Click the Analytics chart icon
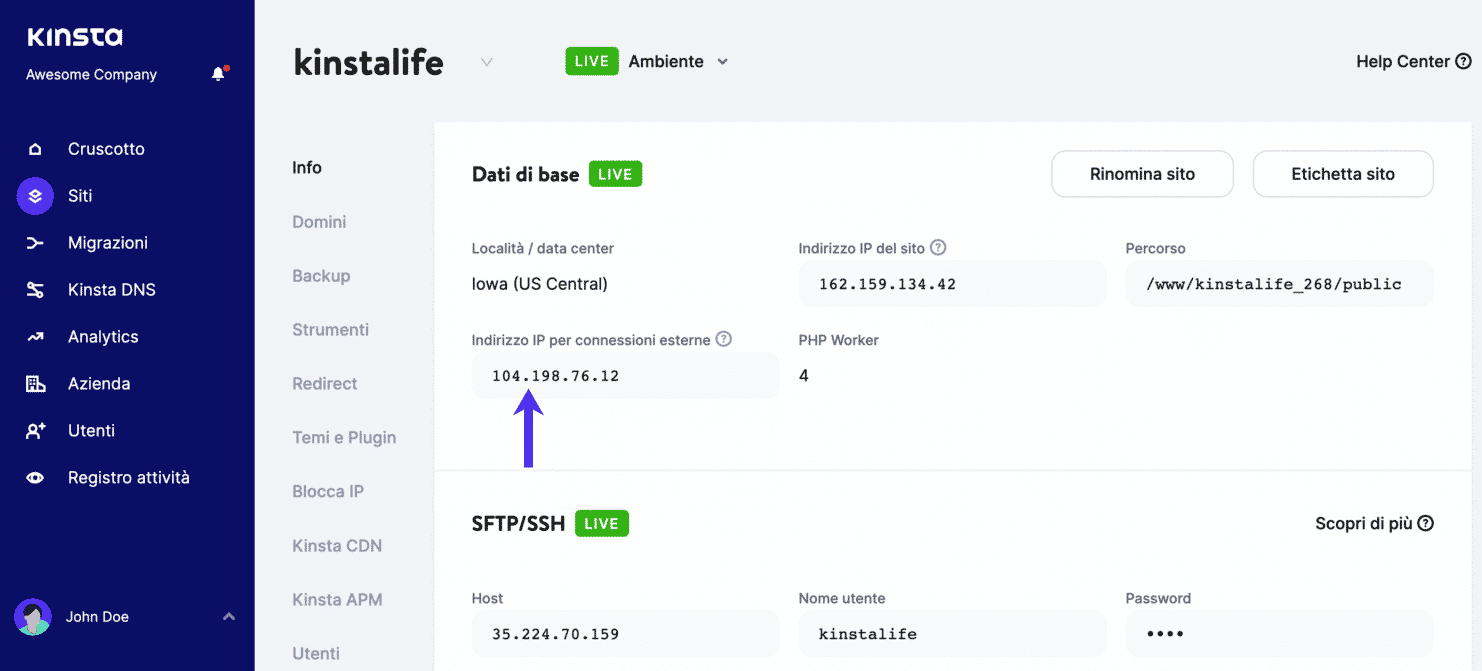Screen dimensions: 1482x671 (x=35, y=337)
